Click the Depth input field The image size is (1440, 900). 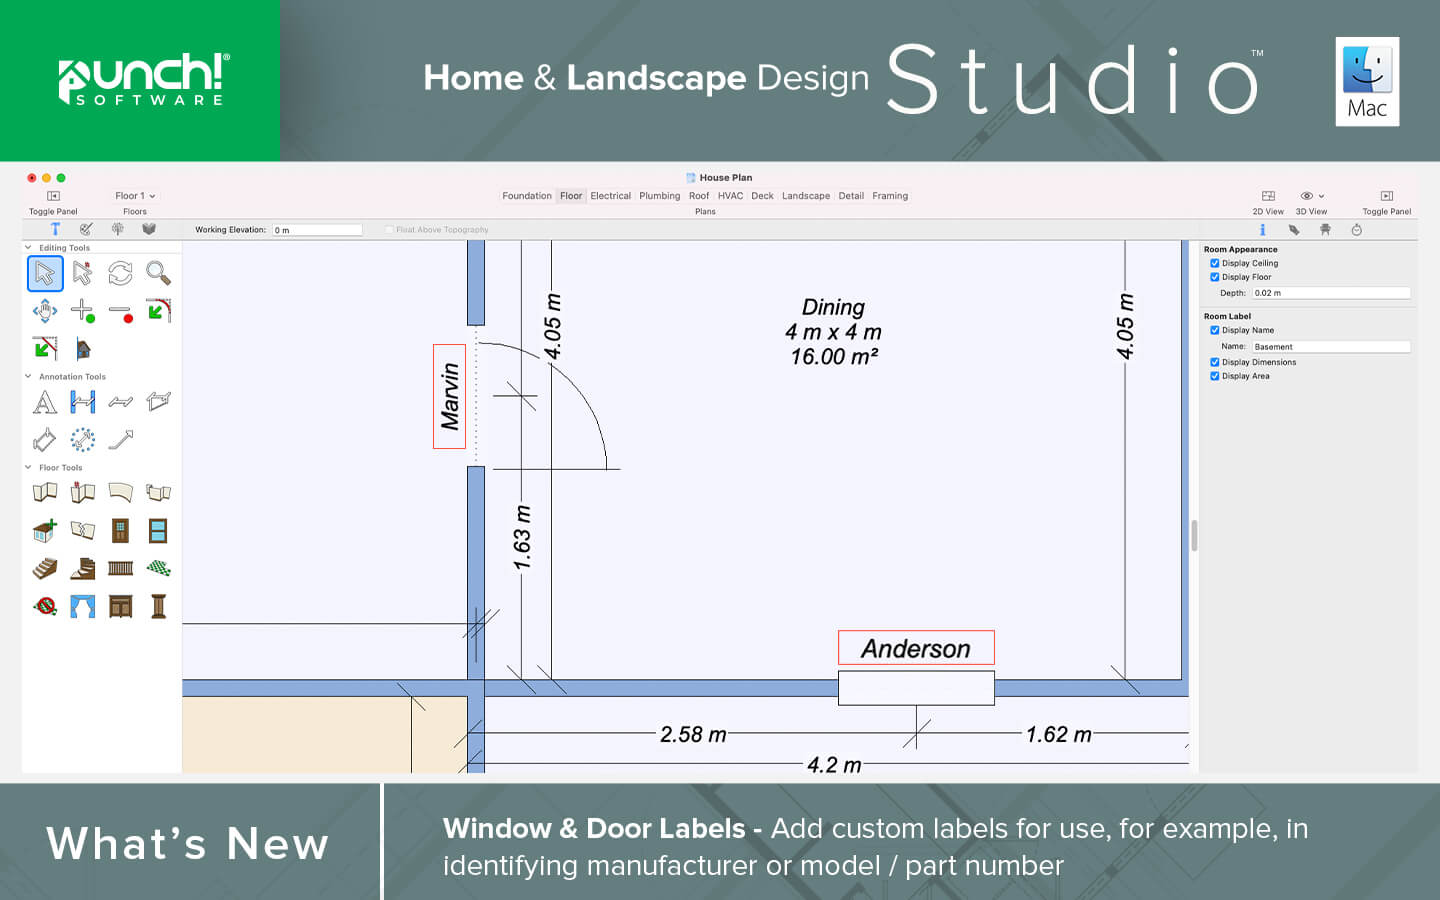tap(1331, 293)
